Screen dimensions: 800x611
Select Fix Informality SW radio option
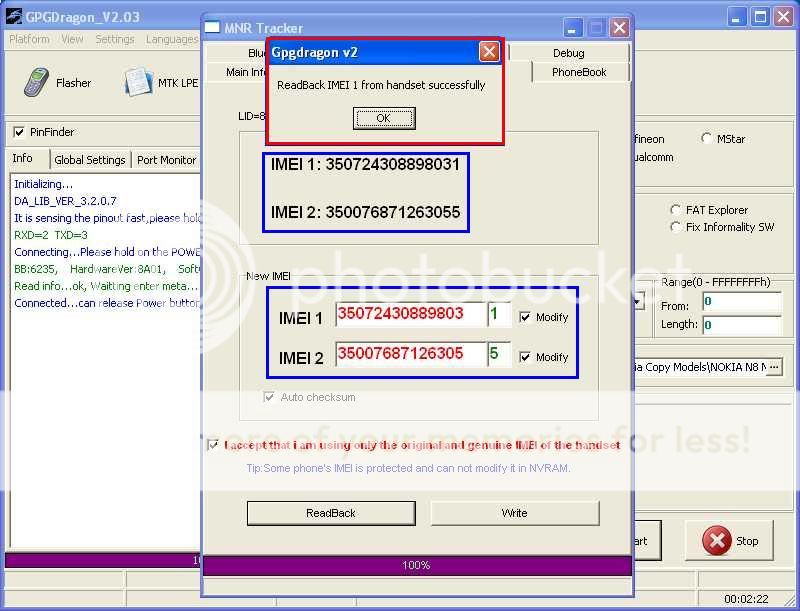click(675, 227)
